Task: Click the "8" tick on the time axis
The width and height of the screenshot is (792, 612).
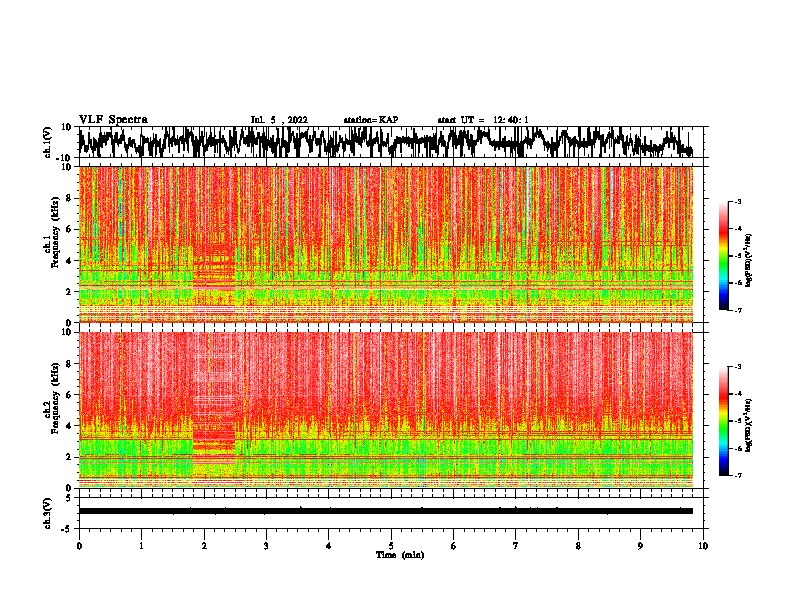Action: click(x=578, y=546)
